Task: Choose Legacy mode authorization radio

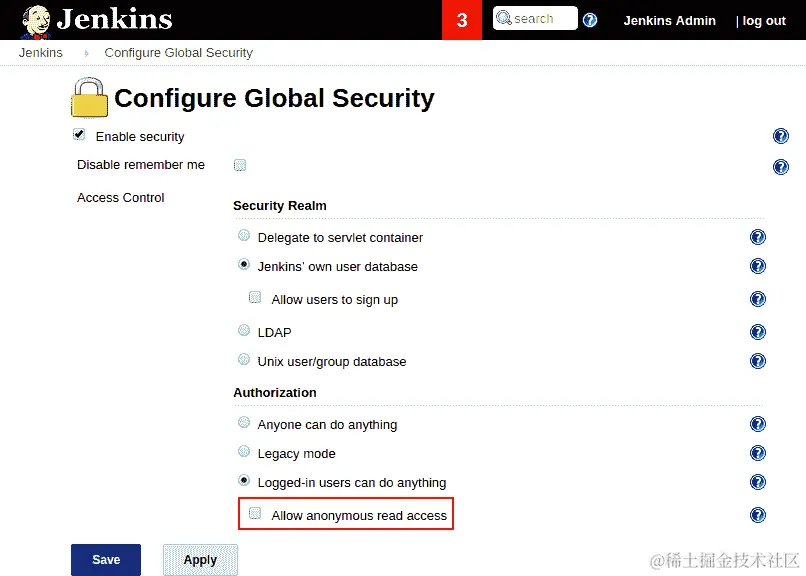Action: pyautogui.click(x=244, y=451)
